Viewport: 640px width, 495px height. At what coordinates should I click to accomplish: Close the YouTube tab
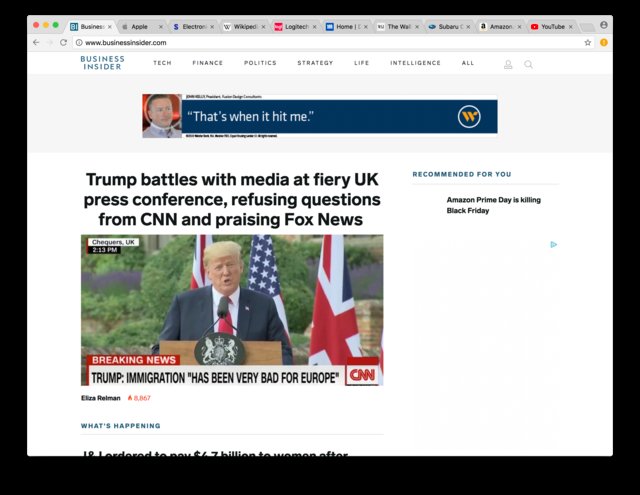tap(571, 27)
